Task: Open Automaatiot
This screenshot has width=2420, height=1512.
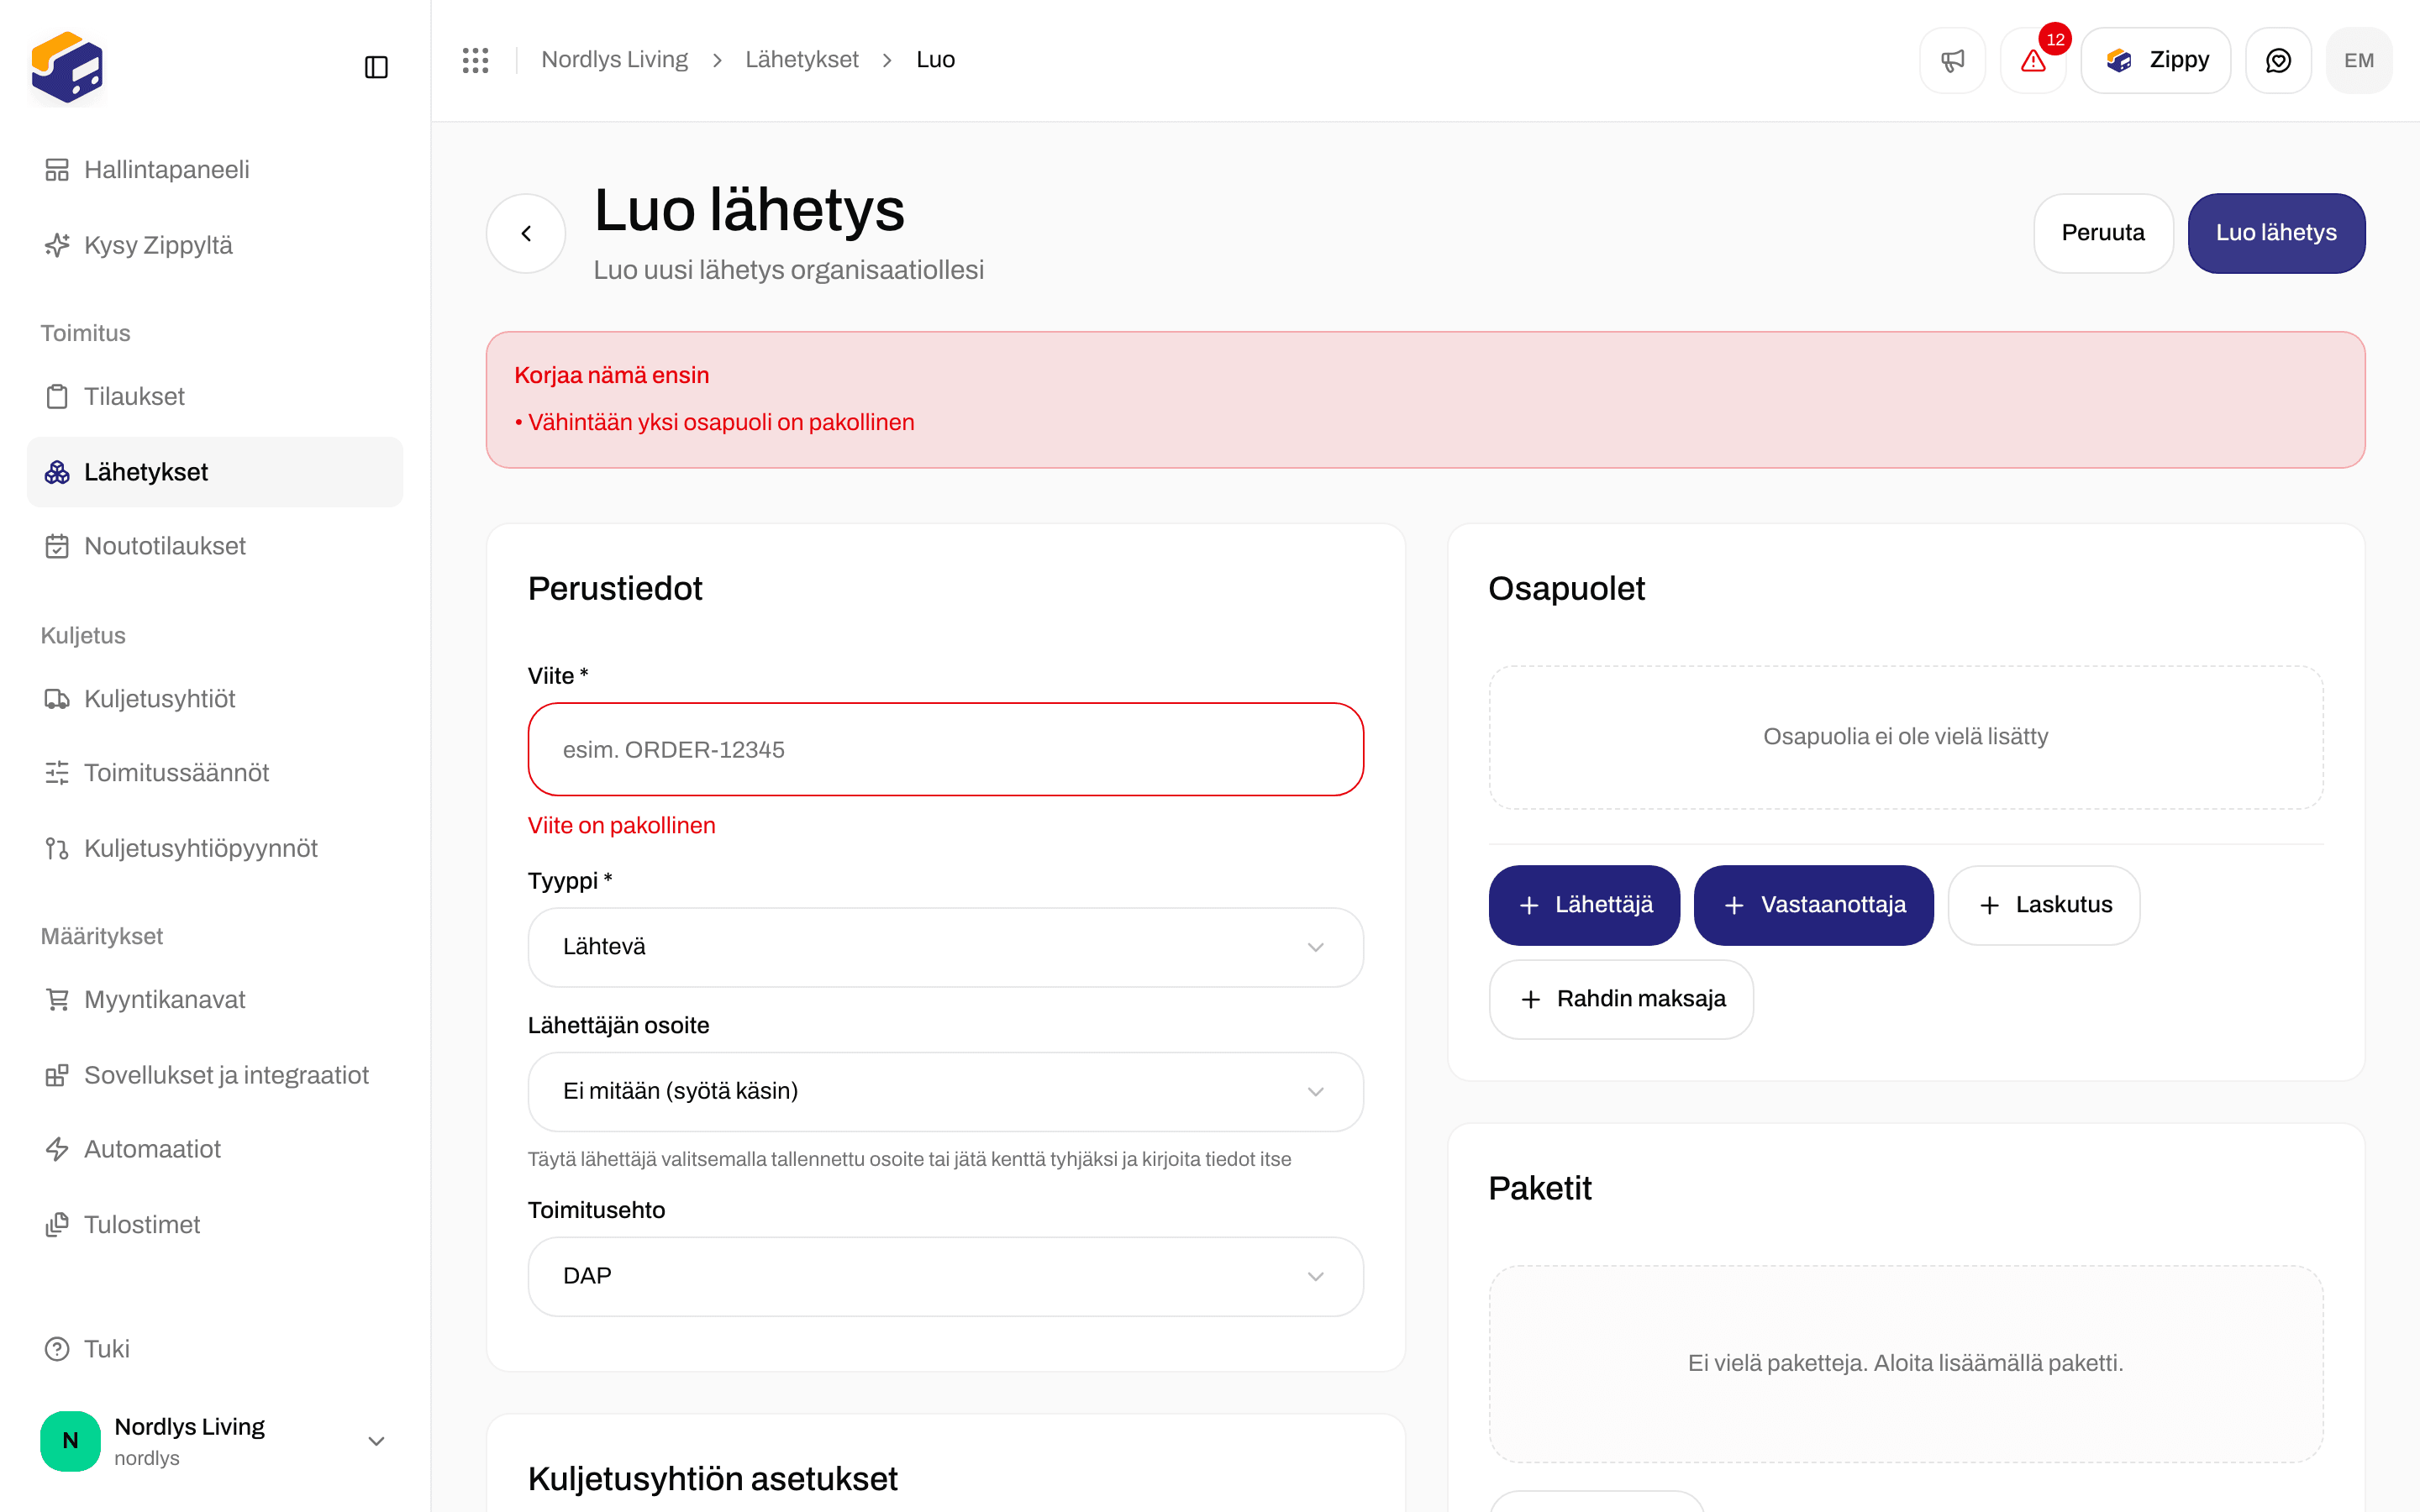Action: click(x=215, y=1149)
